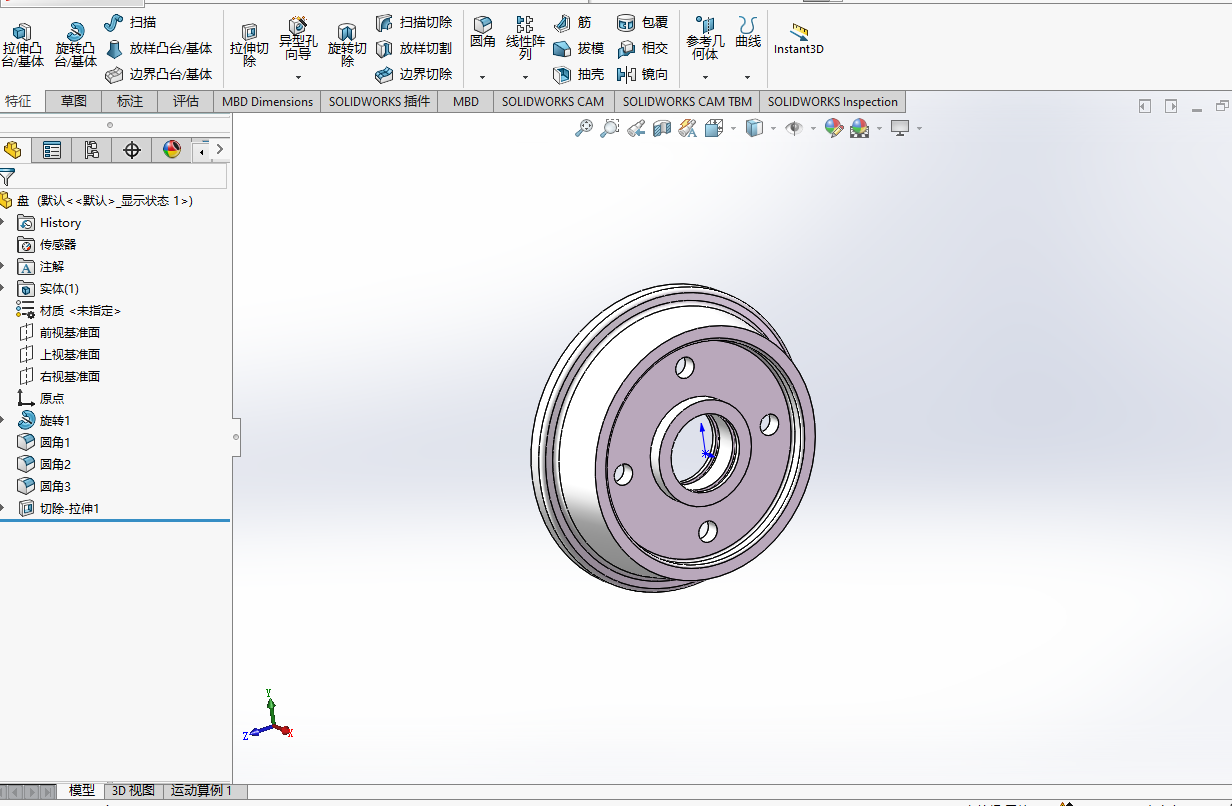Click the 相交 intersect tool
The image size is (1232, 806).
643,48
